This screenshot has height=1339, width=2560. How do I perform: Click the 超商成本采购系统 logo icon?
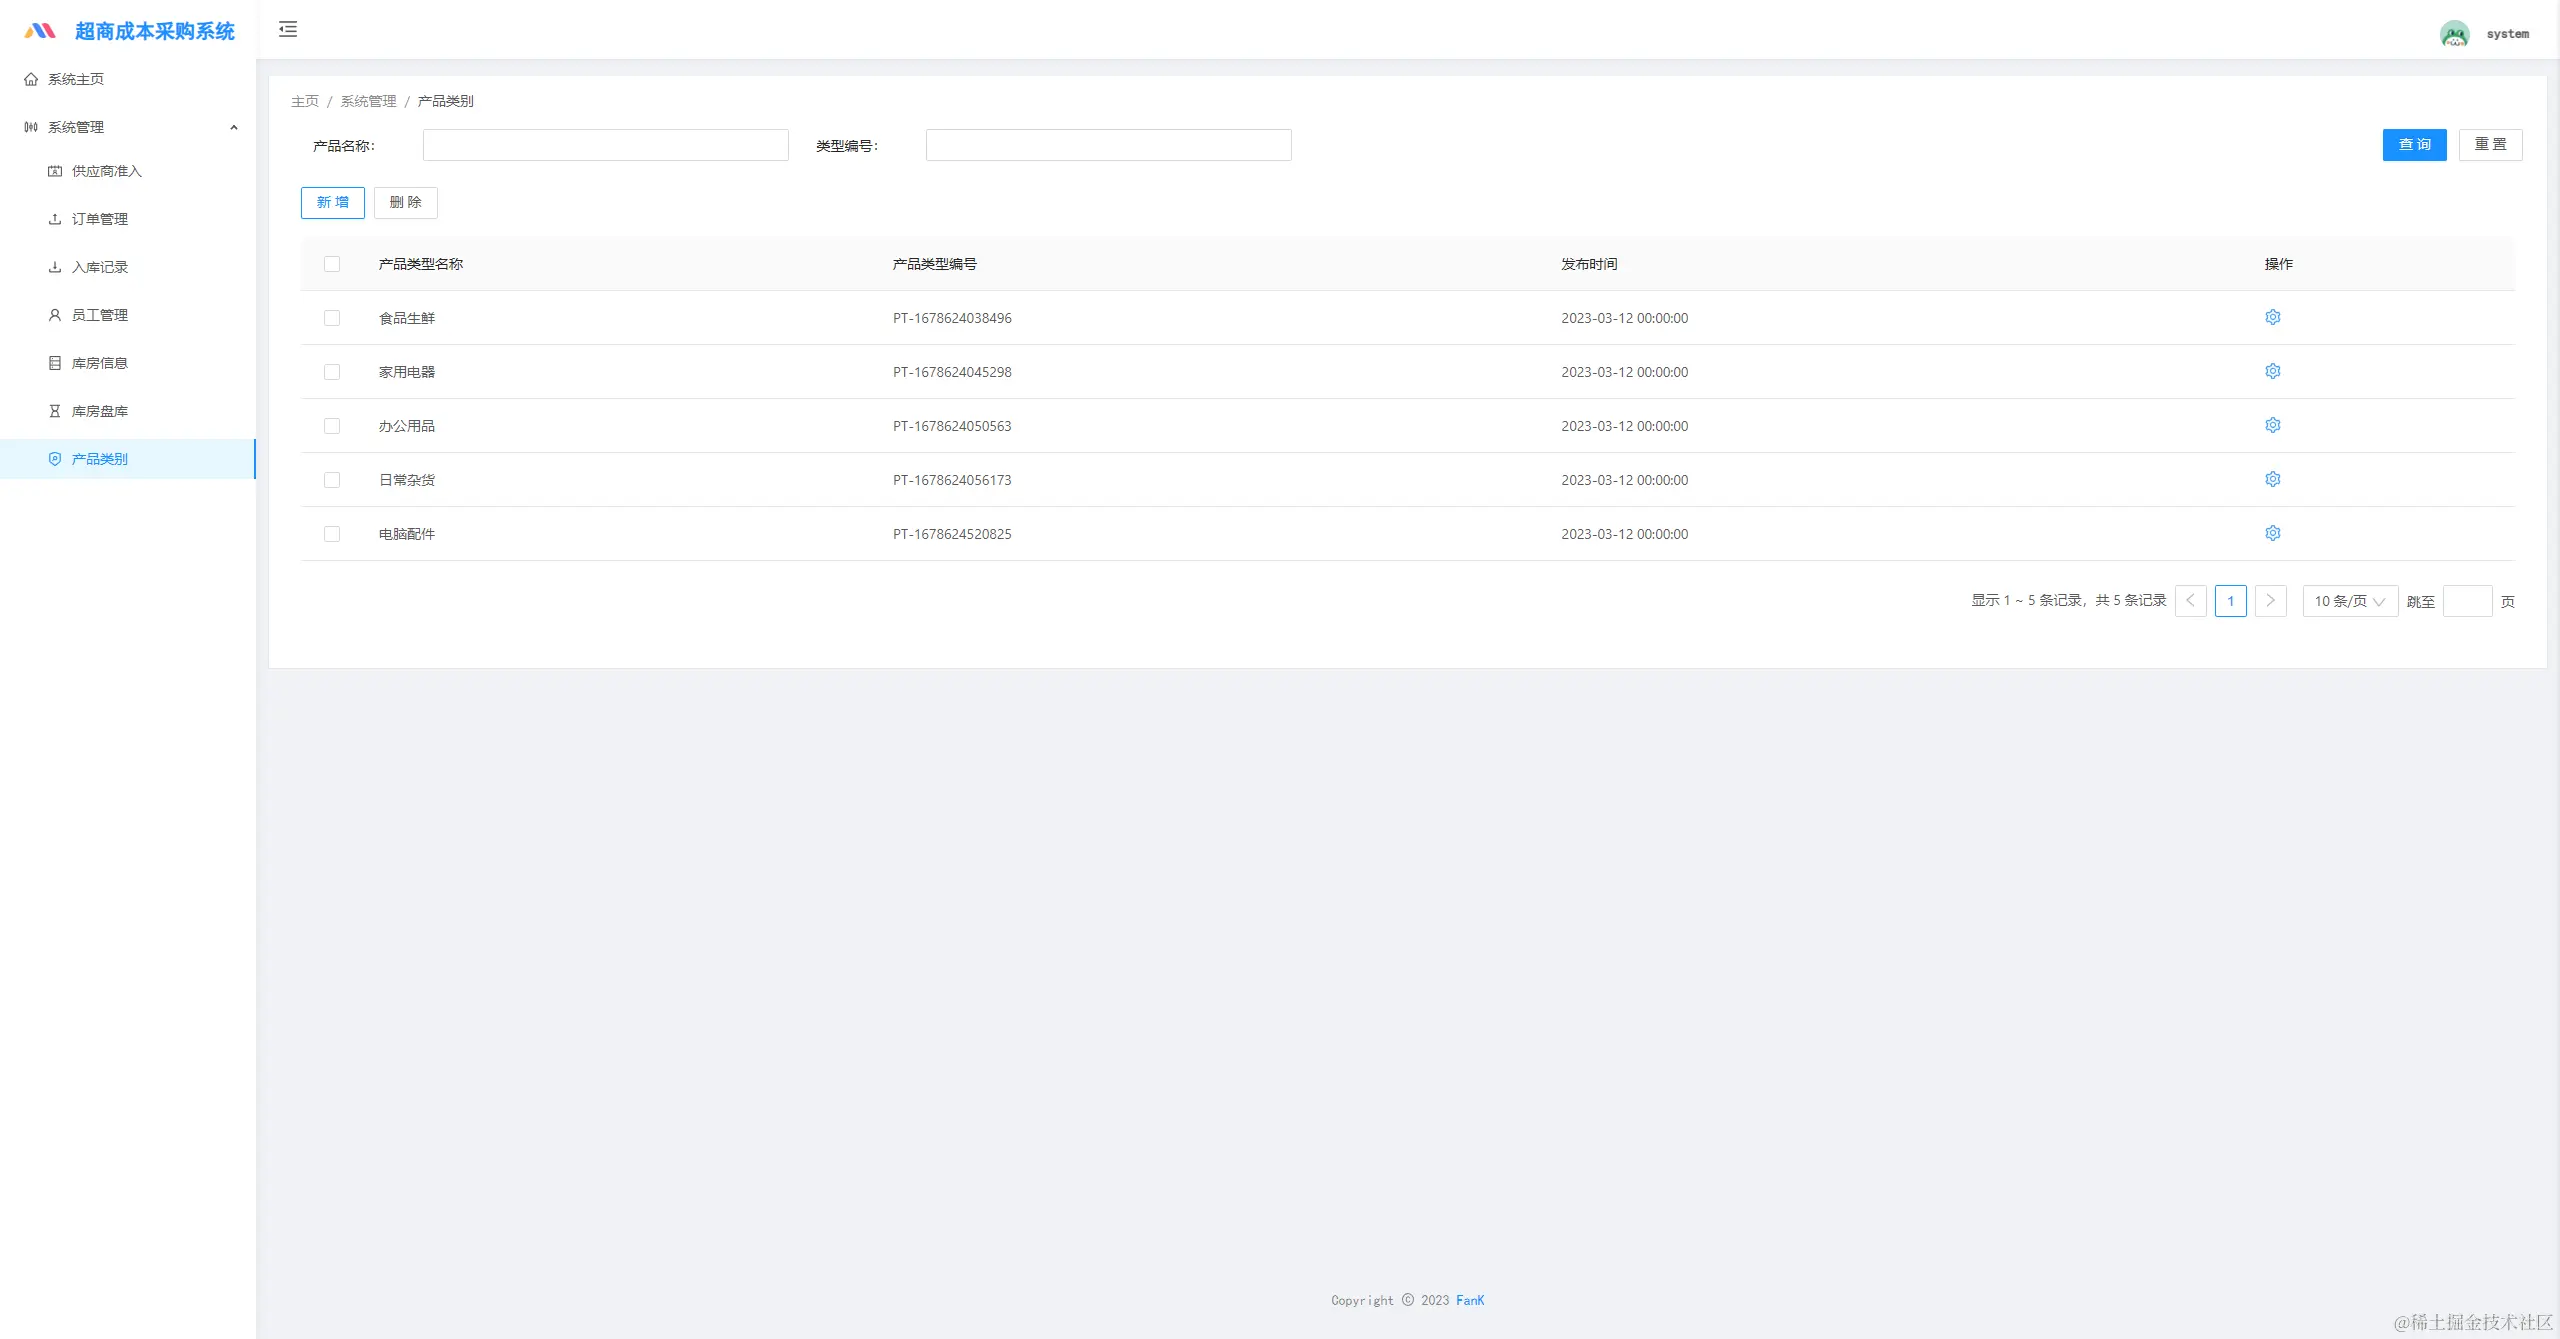pos(40,31)
